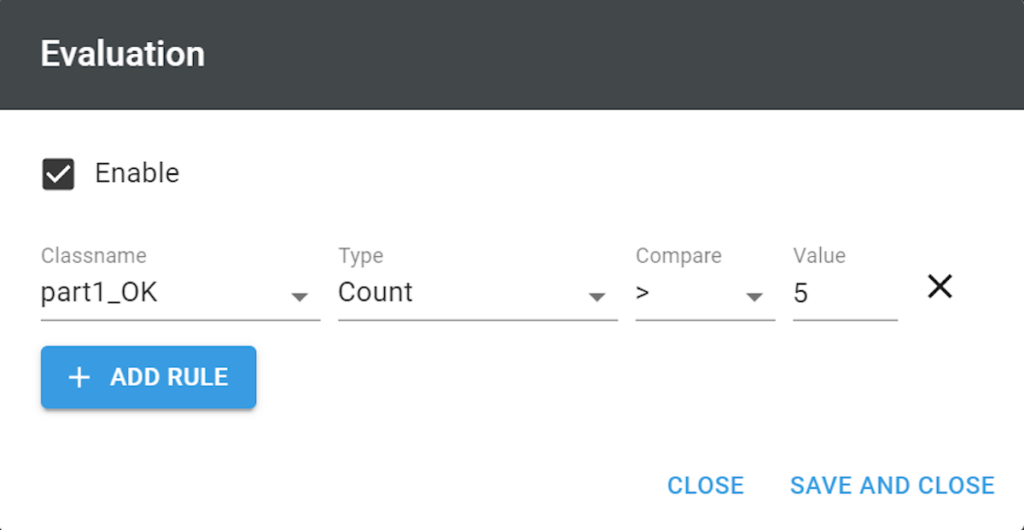Click the Enable label text
The width and height of the screenshot is (1024, 530).
[x=137, y=173]
